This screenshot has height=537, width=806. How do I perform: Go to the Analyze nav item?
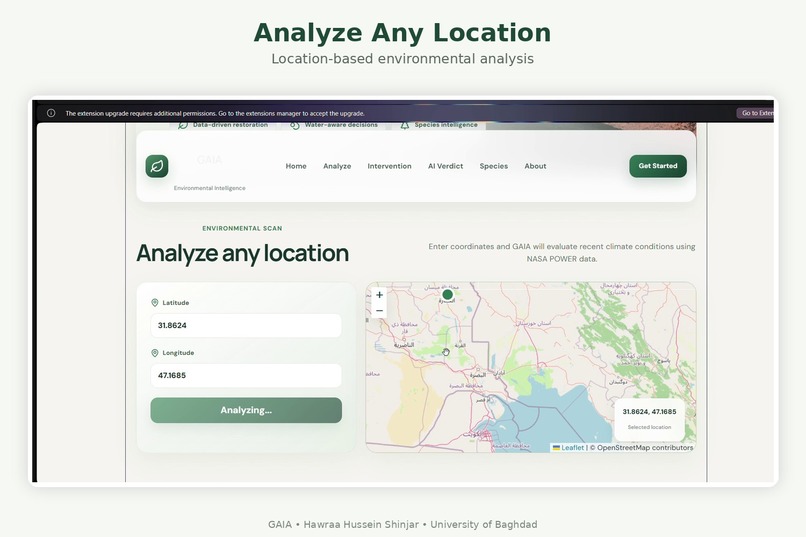tap(337, 166)
